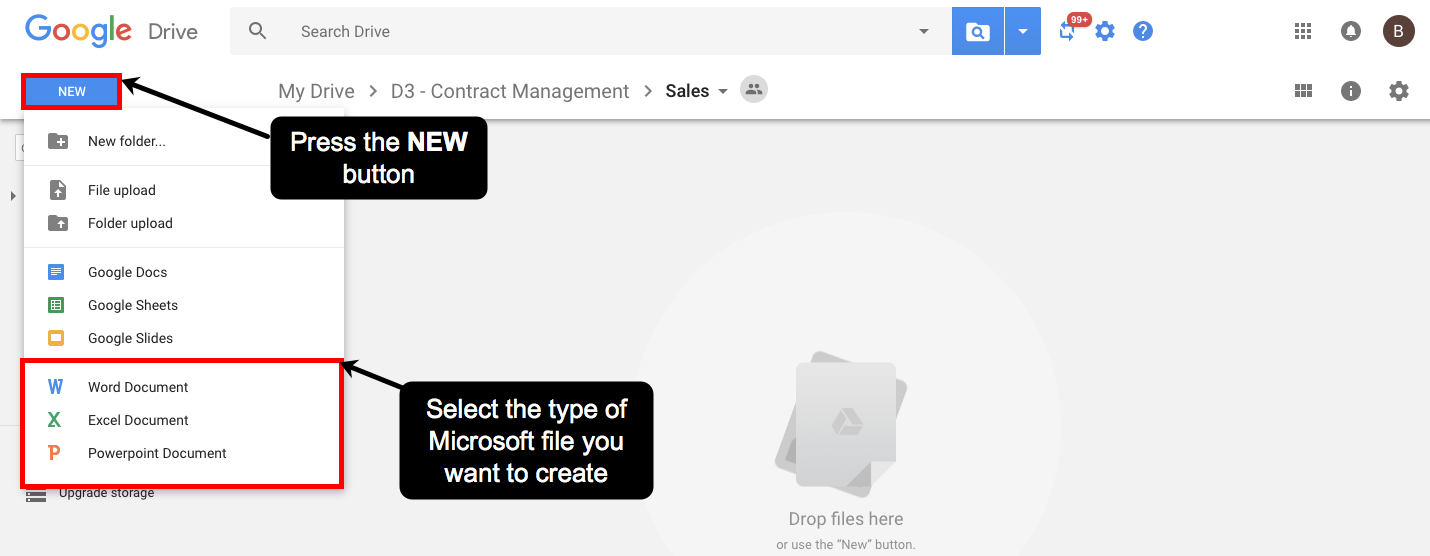Create a new Google Sheets file

pyautogui.click(x=184, y=305)
